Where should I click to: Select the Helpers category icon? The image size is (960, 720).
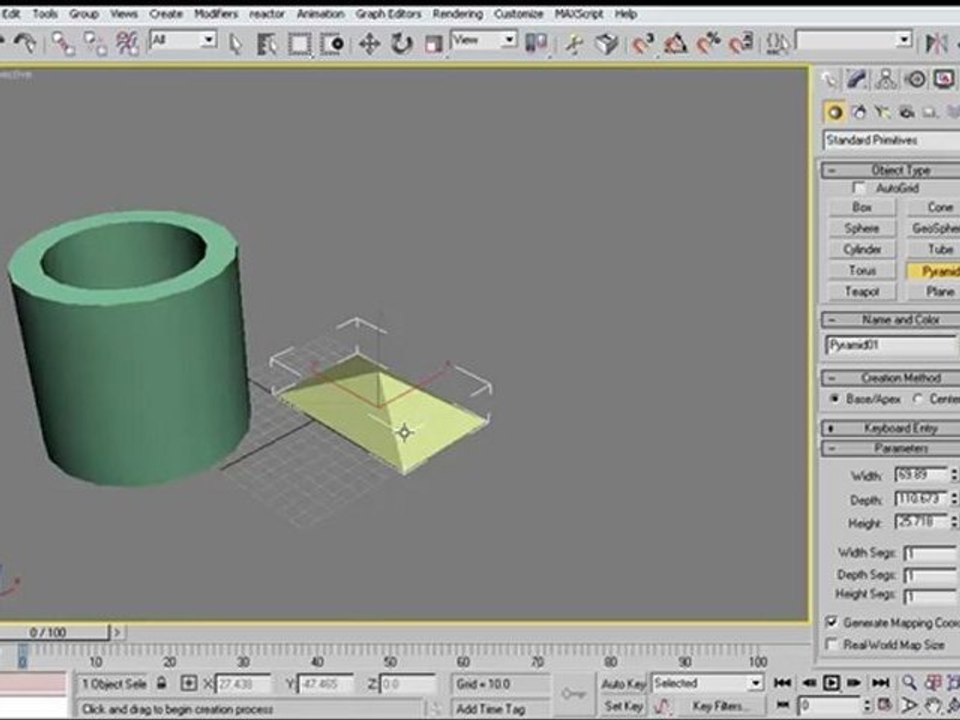click(930, 113)
